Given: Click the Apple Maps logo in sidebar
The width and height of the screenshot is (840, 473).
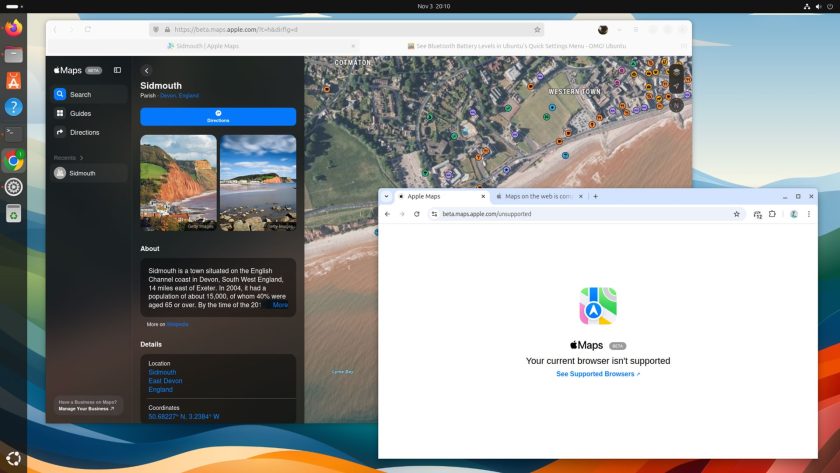Looking at the screenshot, I should click(68, 70).
